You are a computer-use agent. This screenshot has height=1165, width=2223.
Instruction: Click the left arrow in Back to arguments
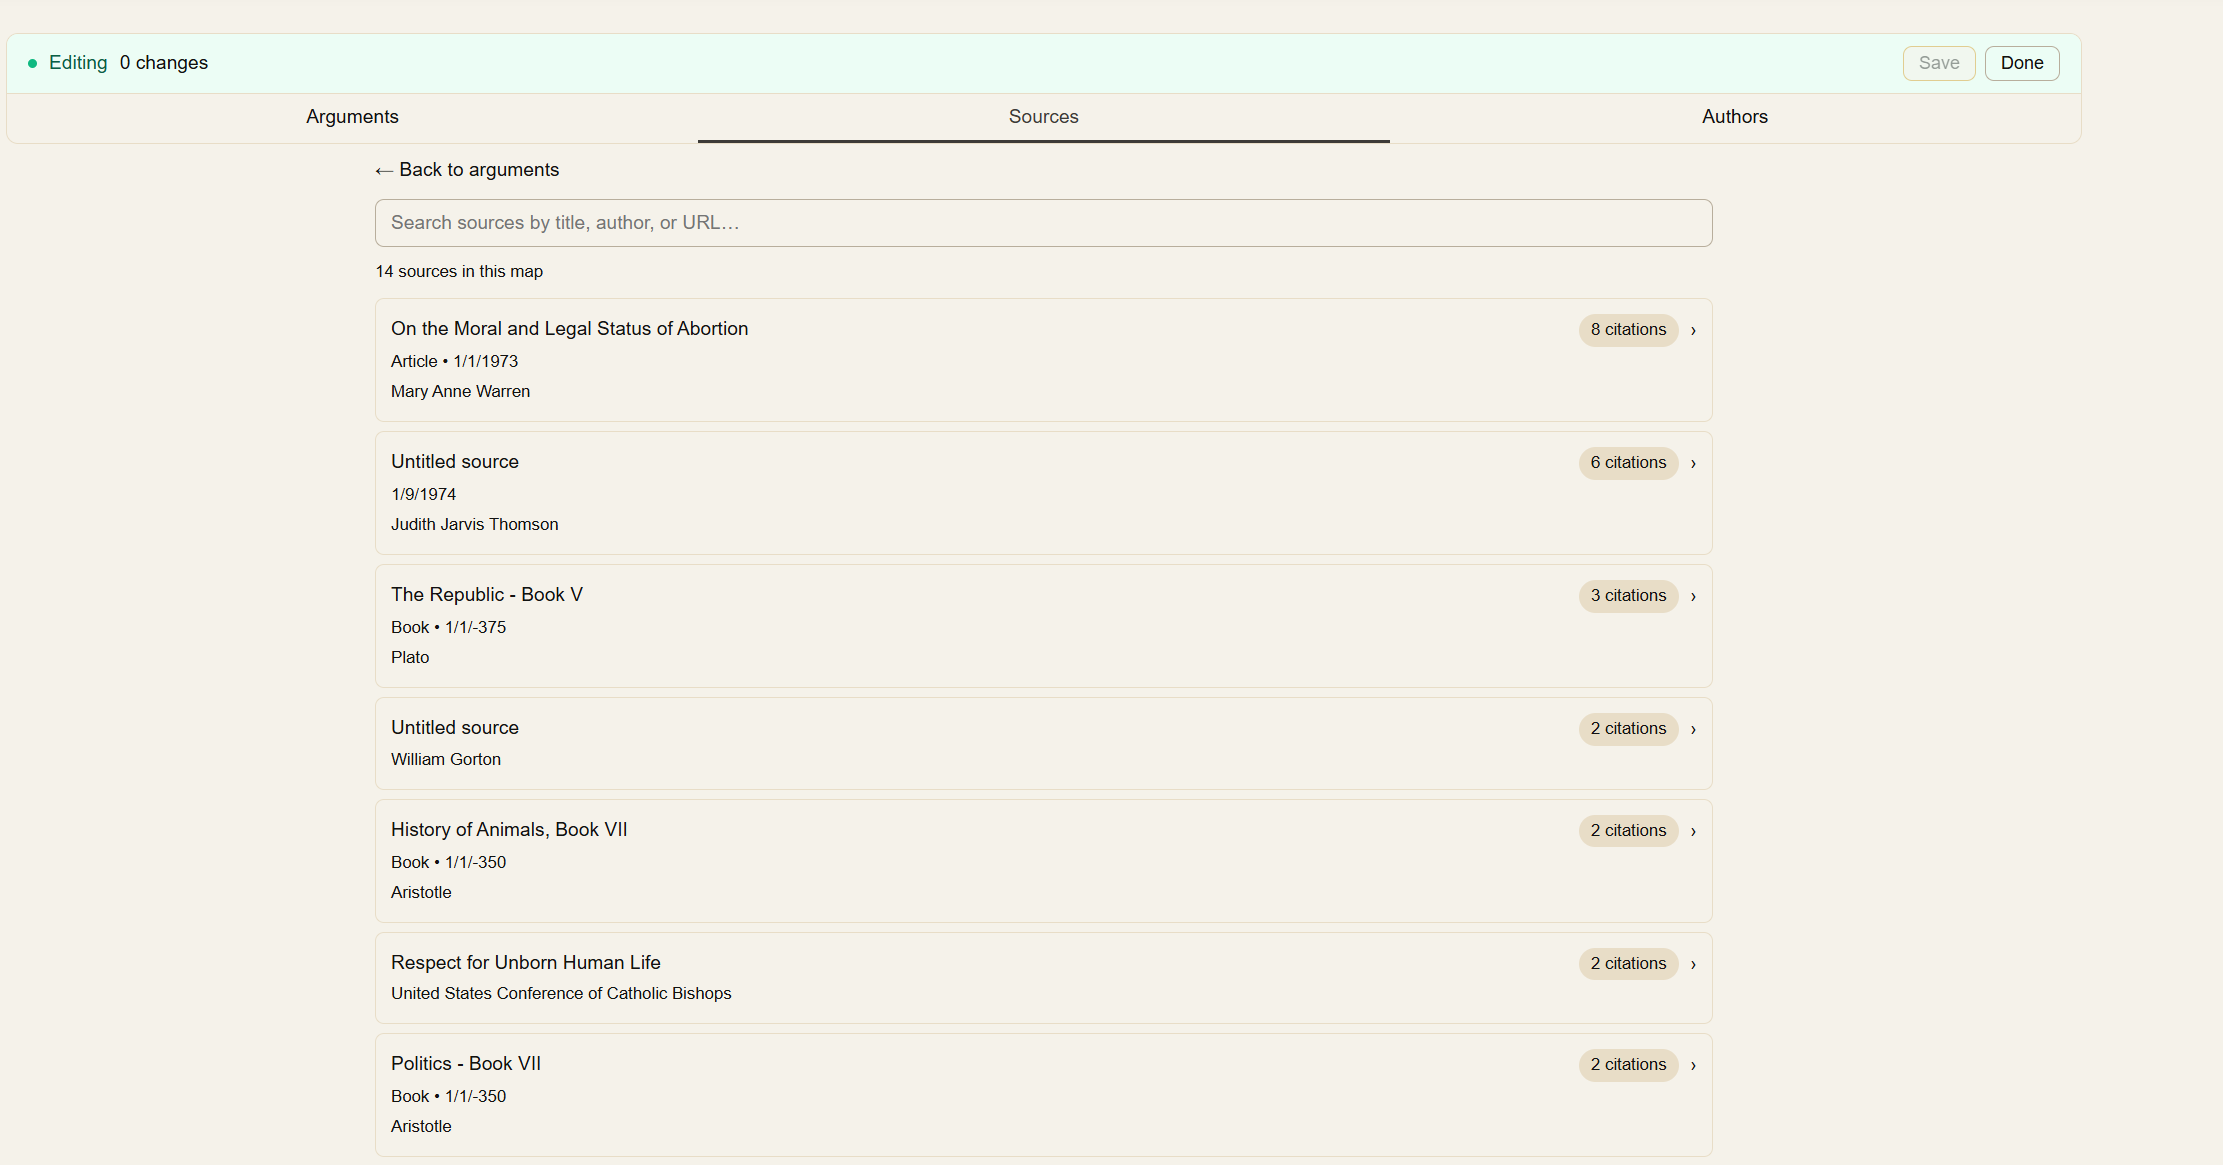tap(384, 170)
